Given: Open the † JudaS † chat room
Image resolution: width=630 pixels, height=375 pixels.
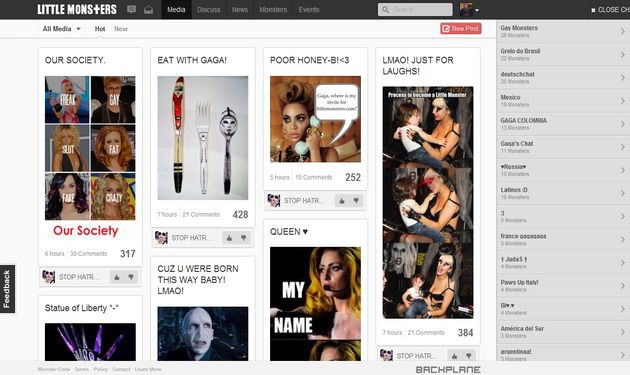Looking at the screenshot, I should tap(563, 262).
